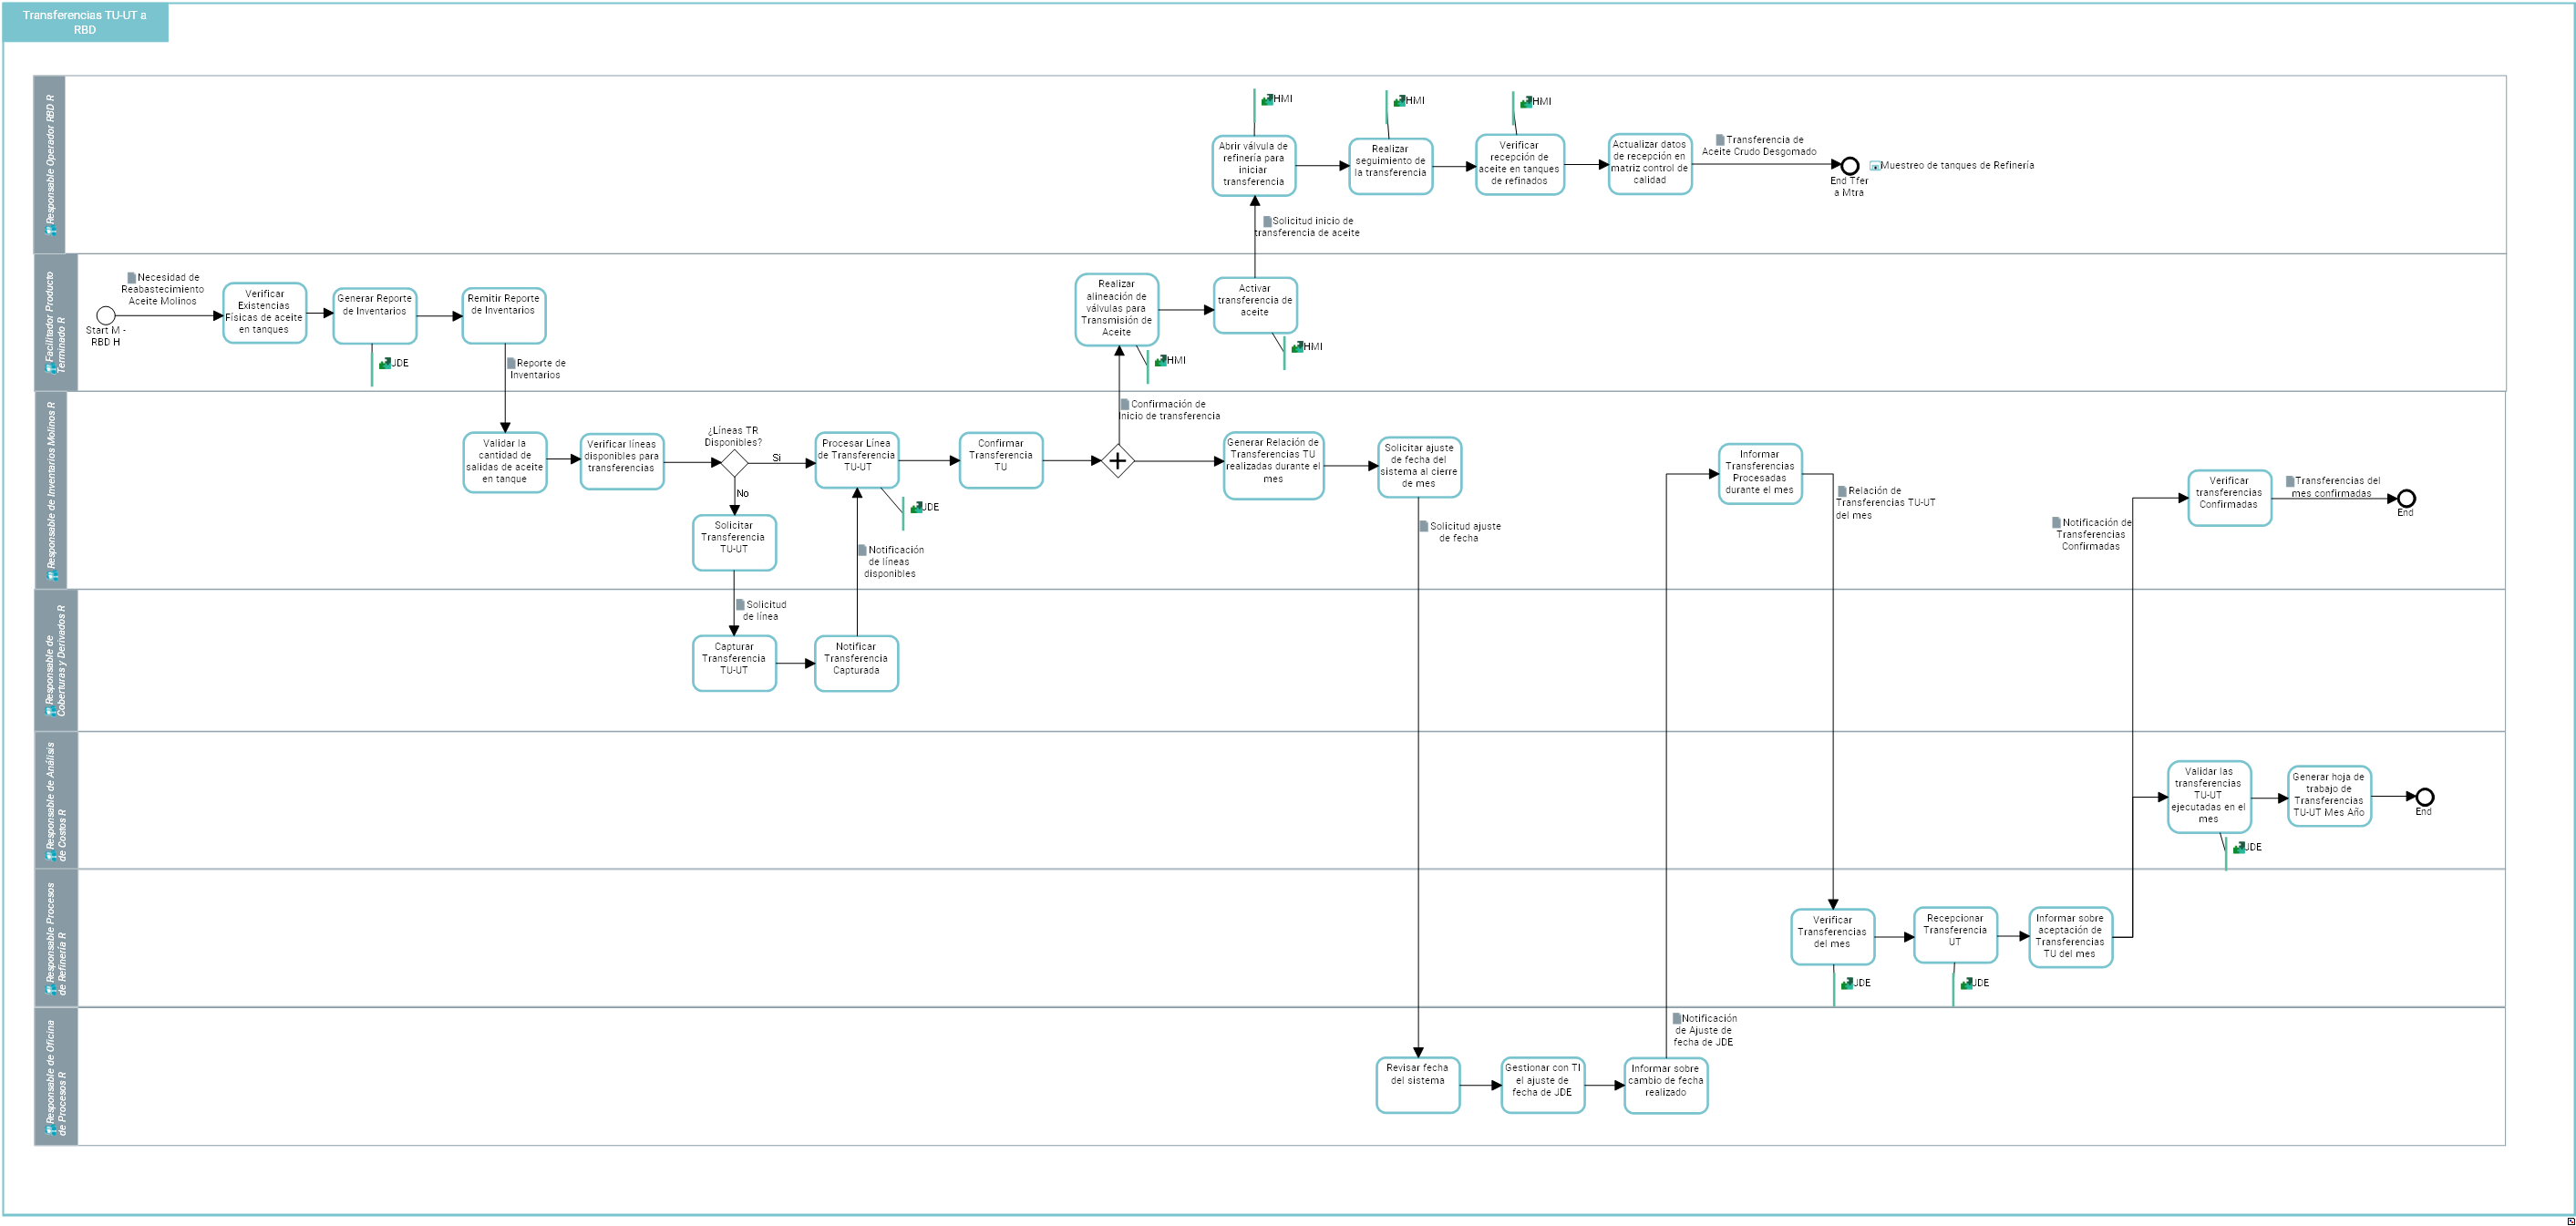Image resolution: width=2576 pixels, height=1226 pixels.
Task: Select the Notificar Transferencia Capturada task
Action: (856, 663)
